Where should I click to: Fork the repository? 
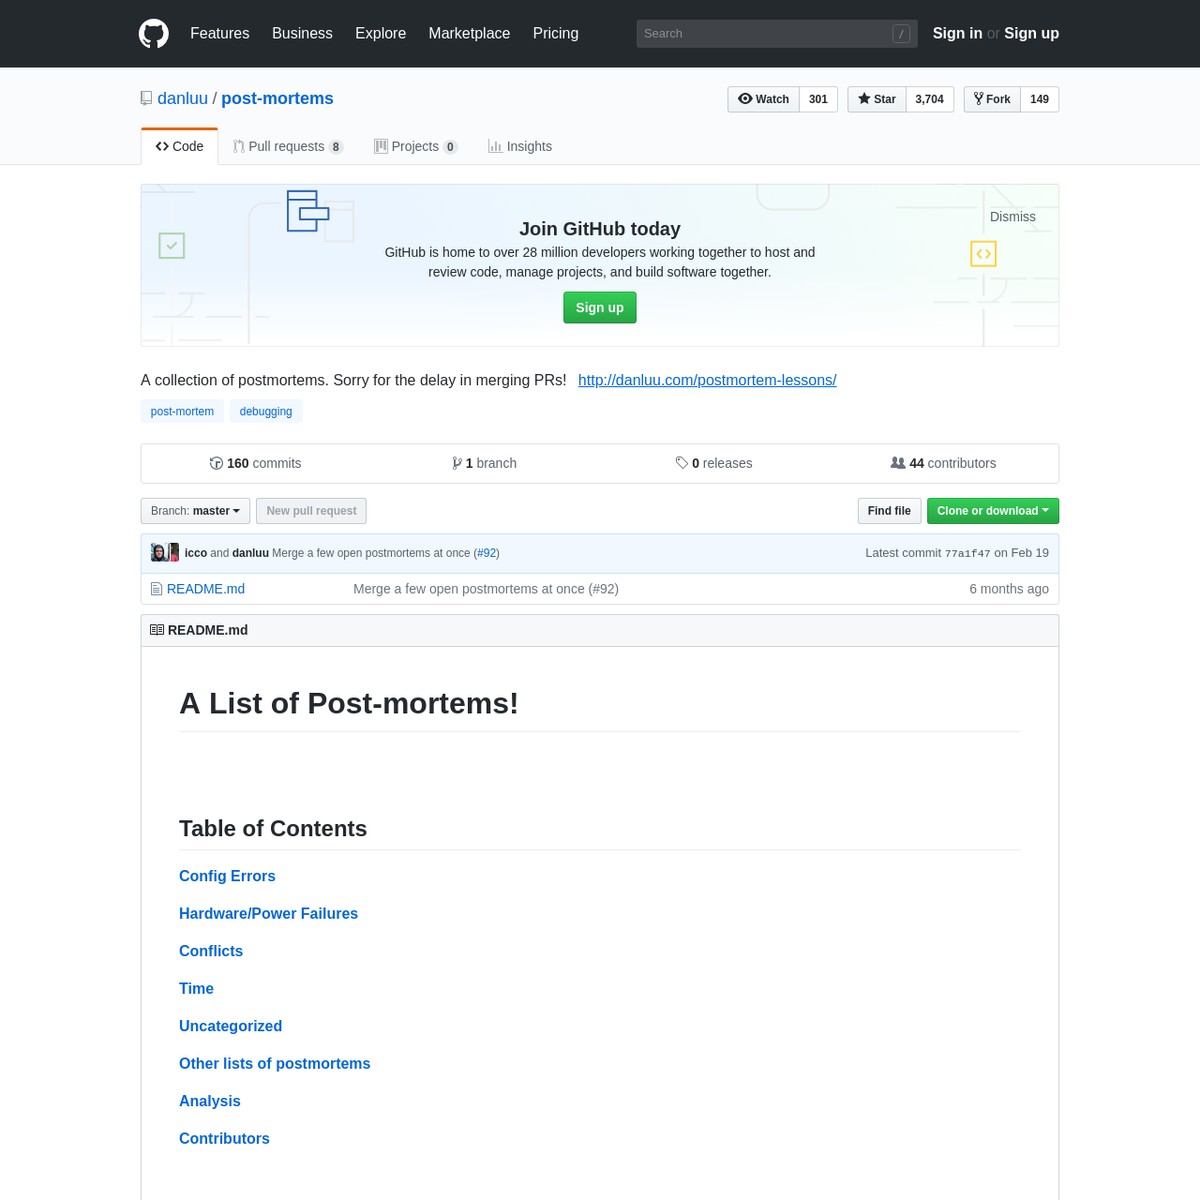pyautogui.click(x=992, y=99)
